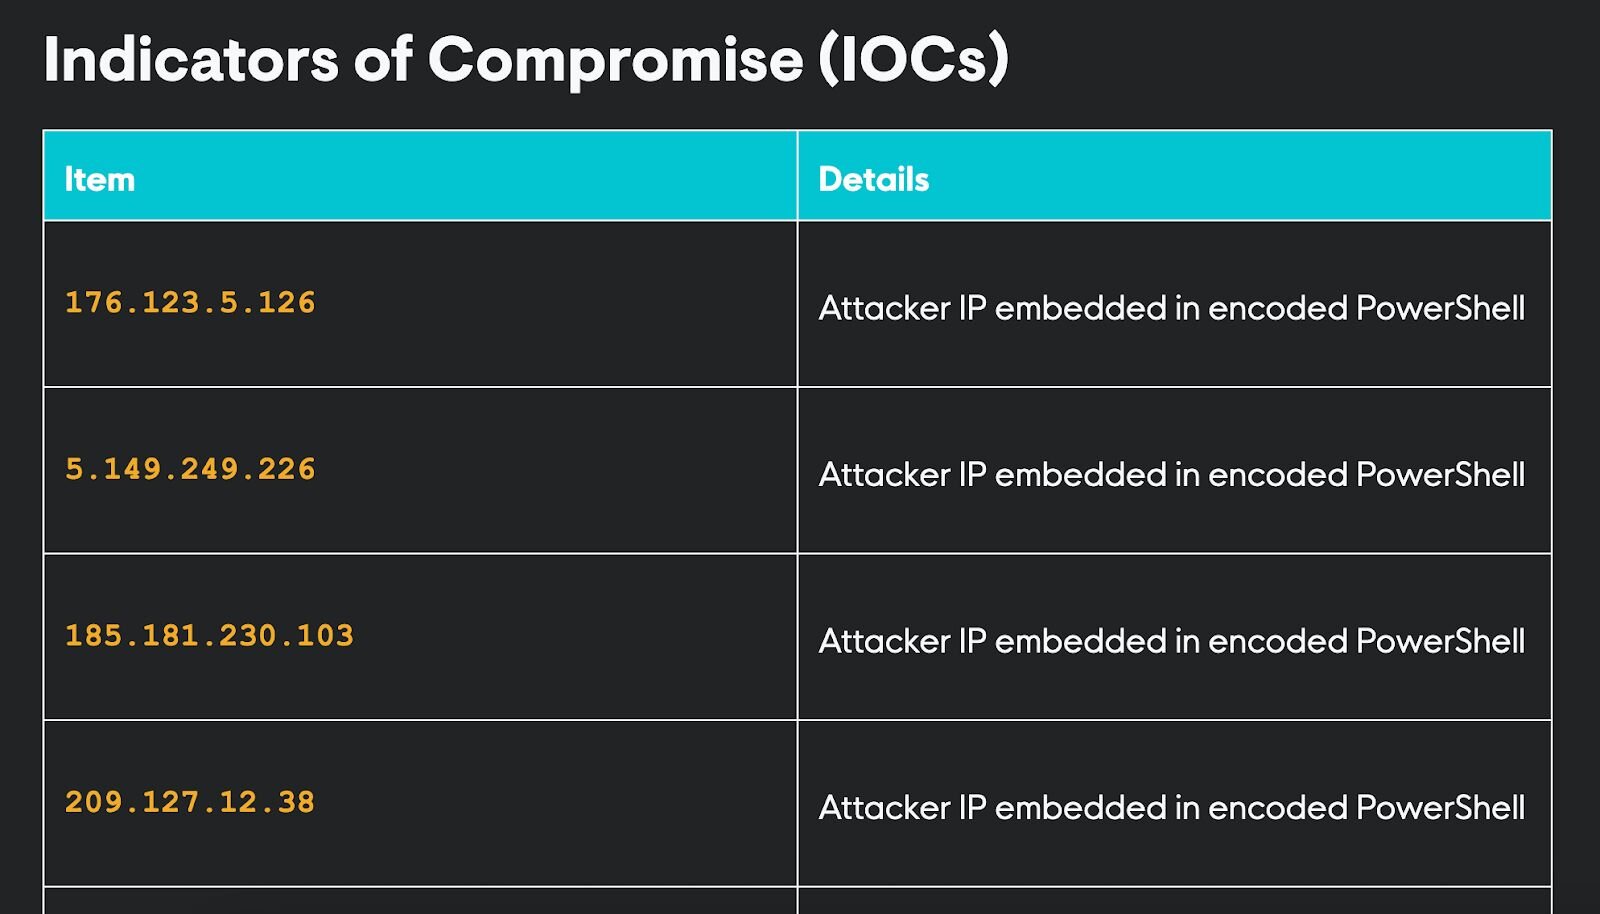Click the Indicators of Compromise (IOCs) heading

[x=526, y=60]
